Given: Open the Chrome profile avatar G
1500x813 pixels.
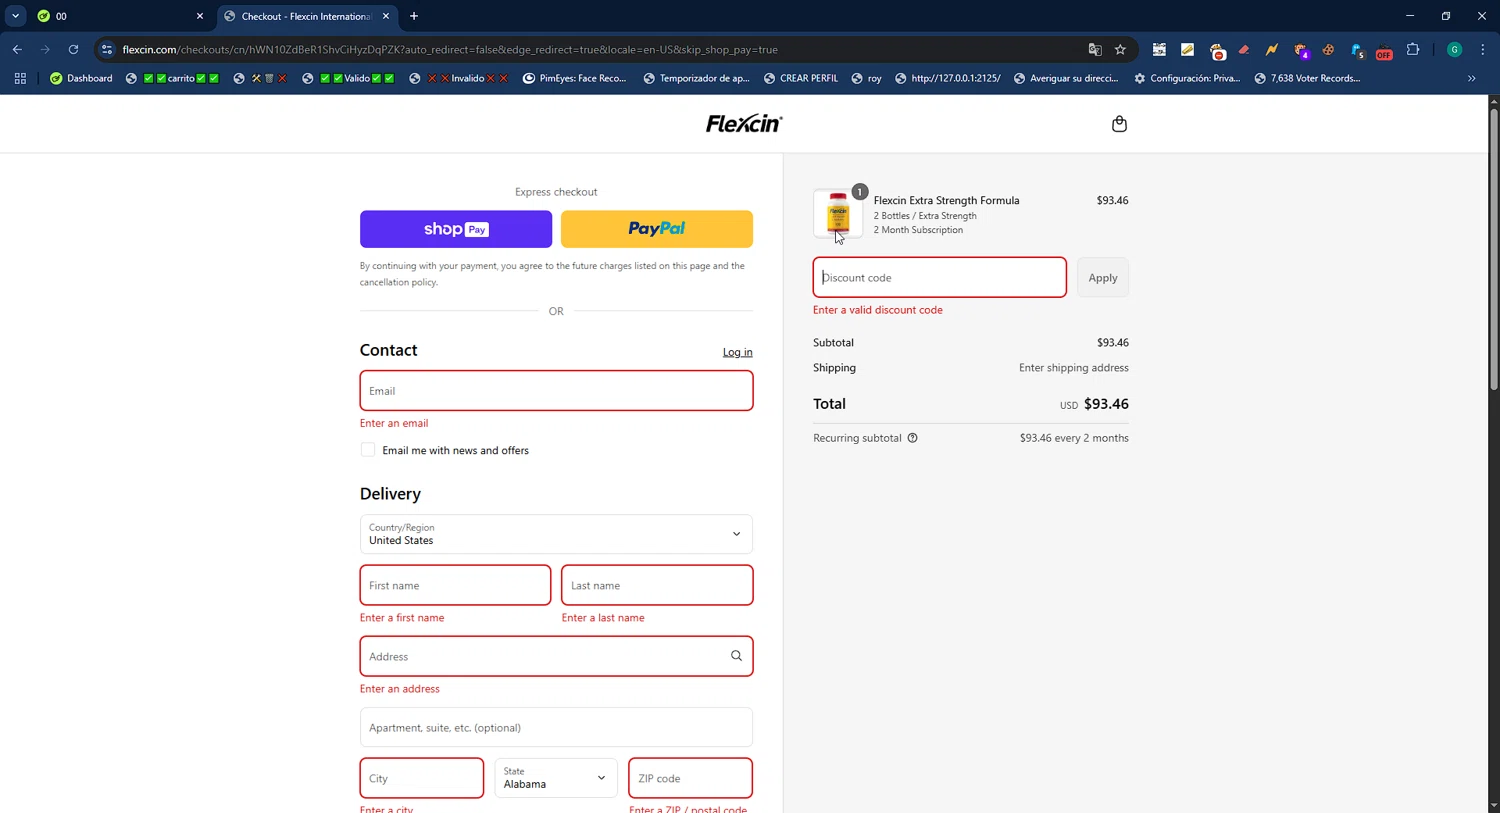Looking at the screenshot, I should pos(1454,49).
